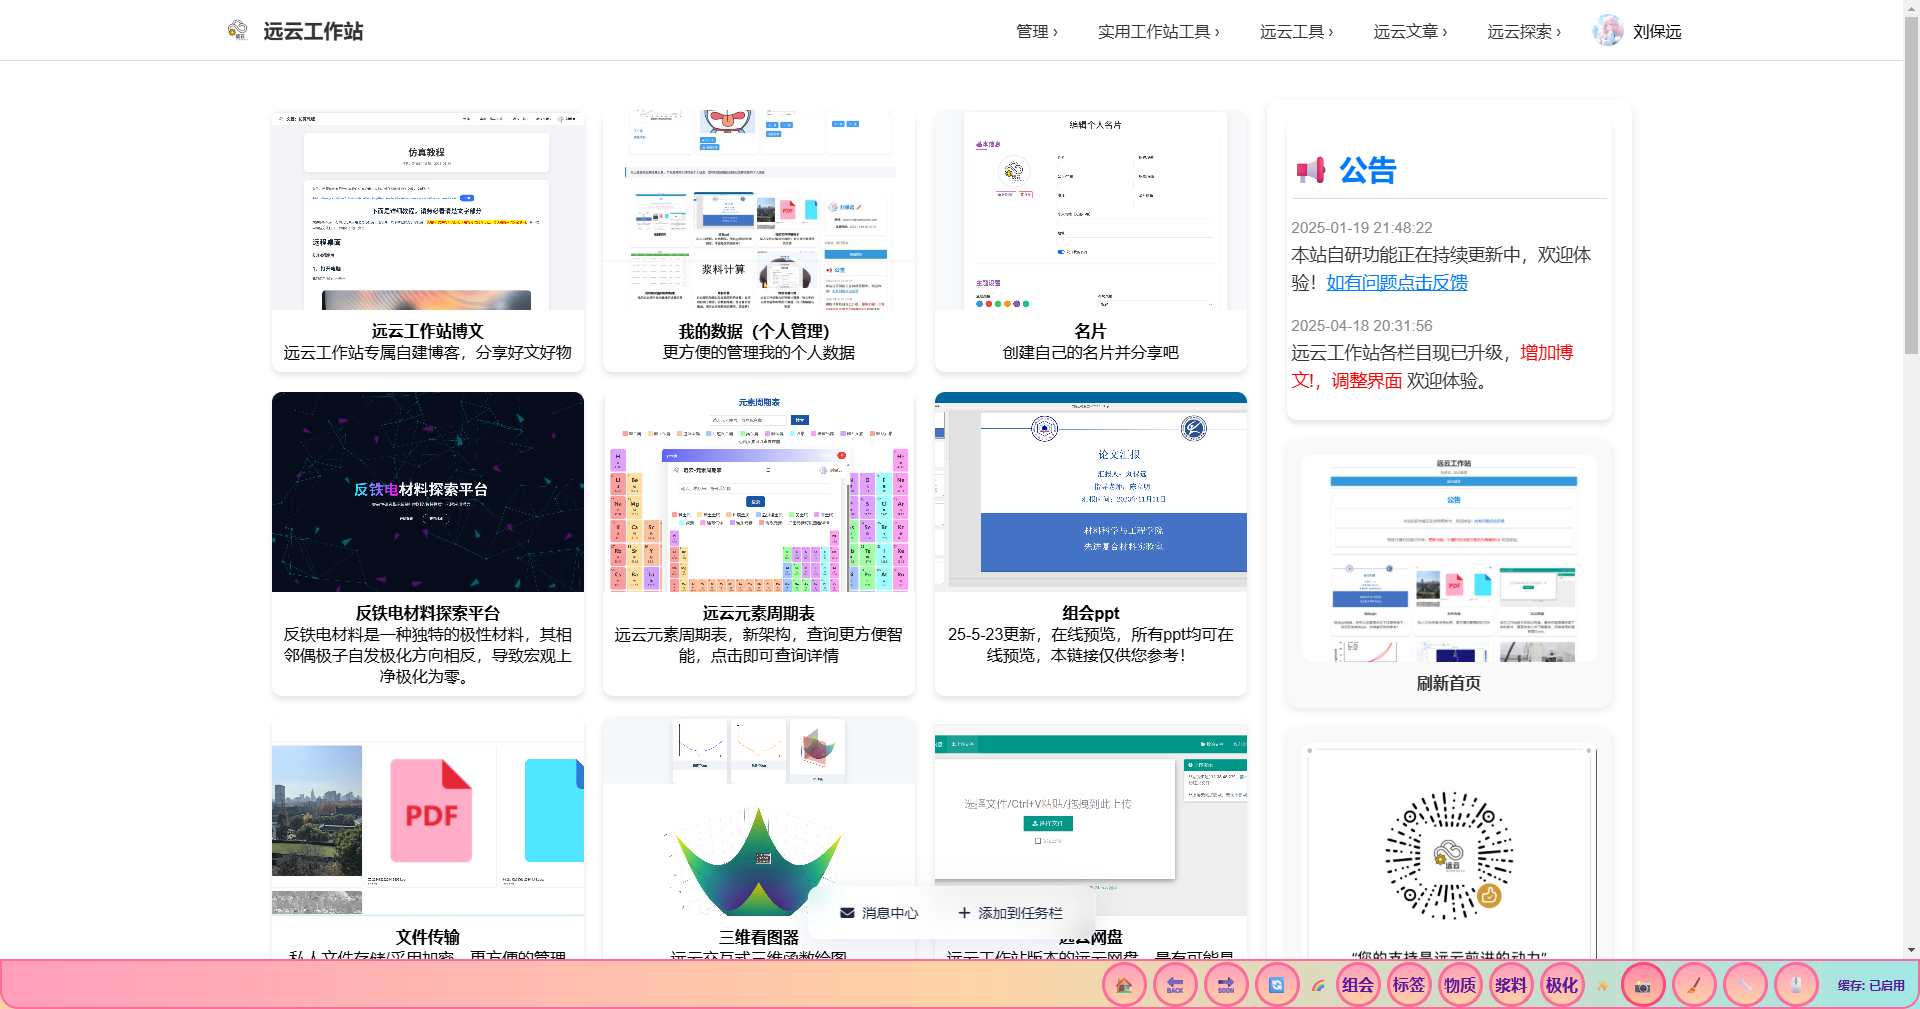Click the home icon in bottom taskbar
Image resolution: width=1920 pixels, height=1009 pixels.
coord(1124,985)
